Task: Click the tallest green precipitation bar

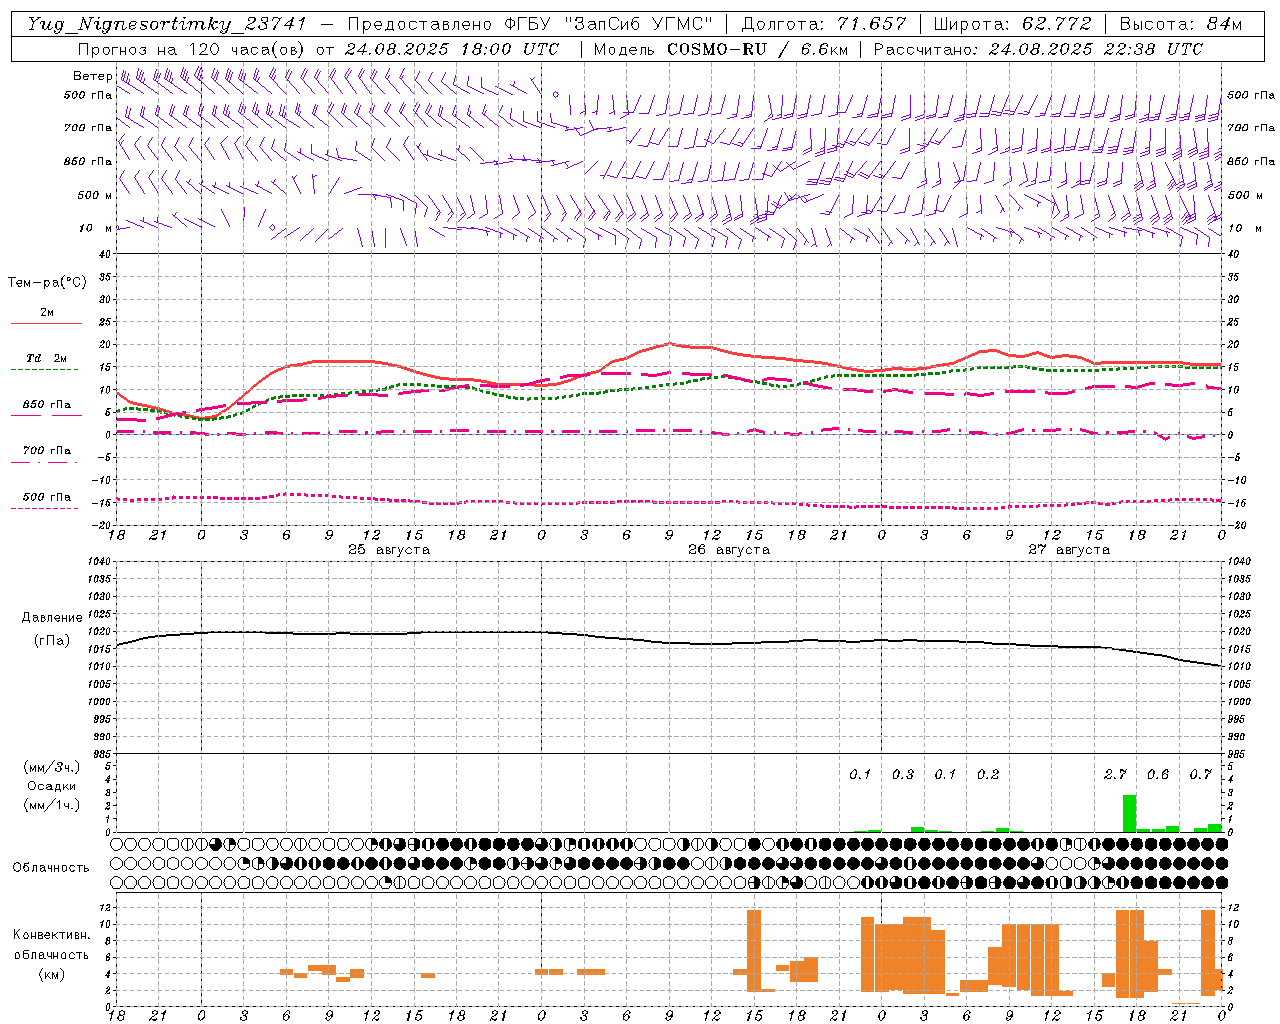Action: pyautogui.click(x=1129, y=813)
